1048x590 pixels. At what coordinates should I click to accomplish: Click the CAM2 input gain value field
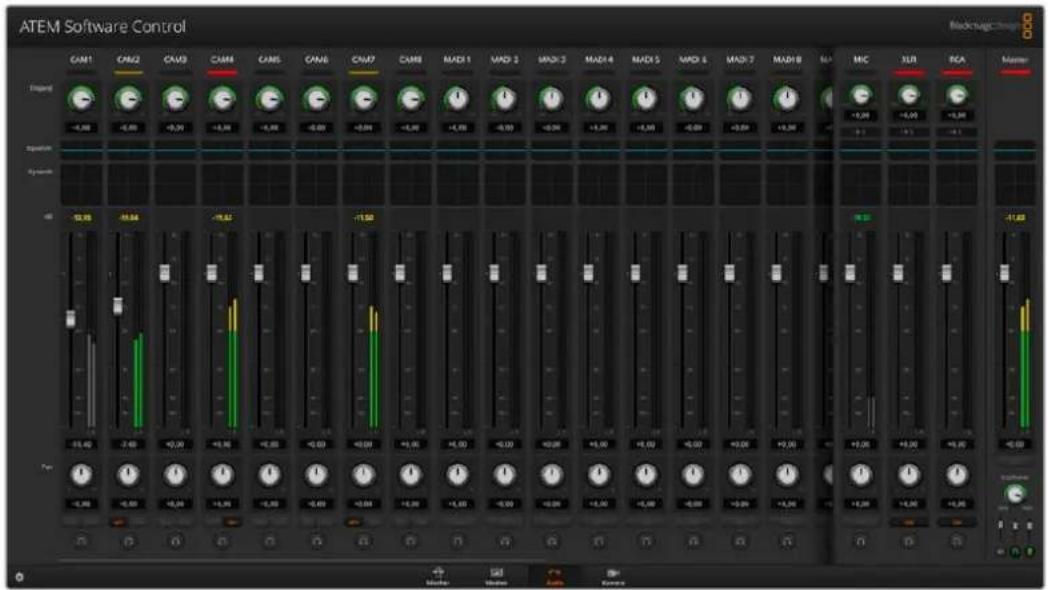tap(128, 128)
